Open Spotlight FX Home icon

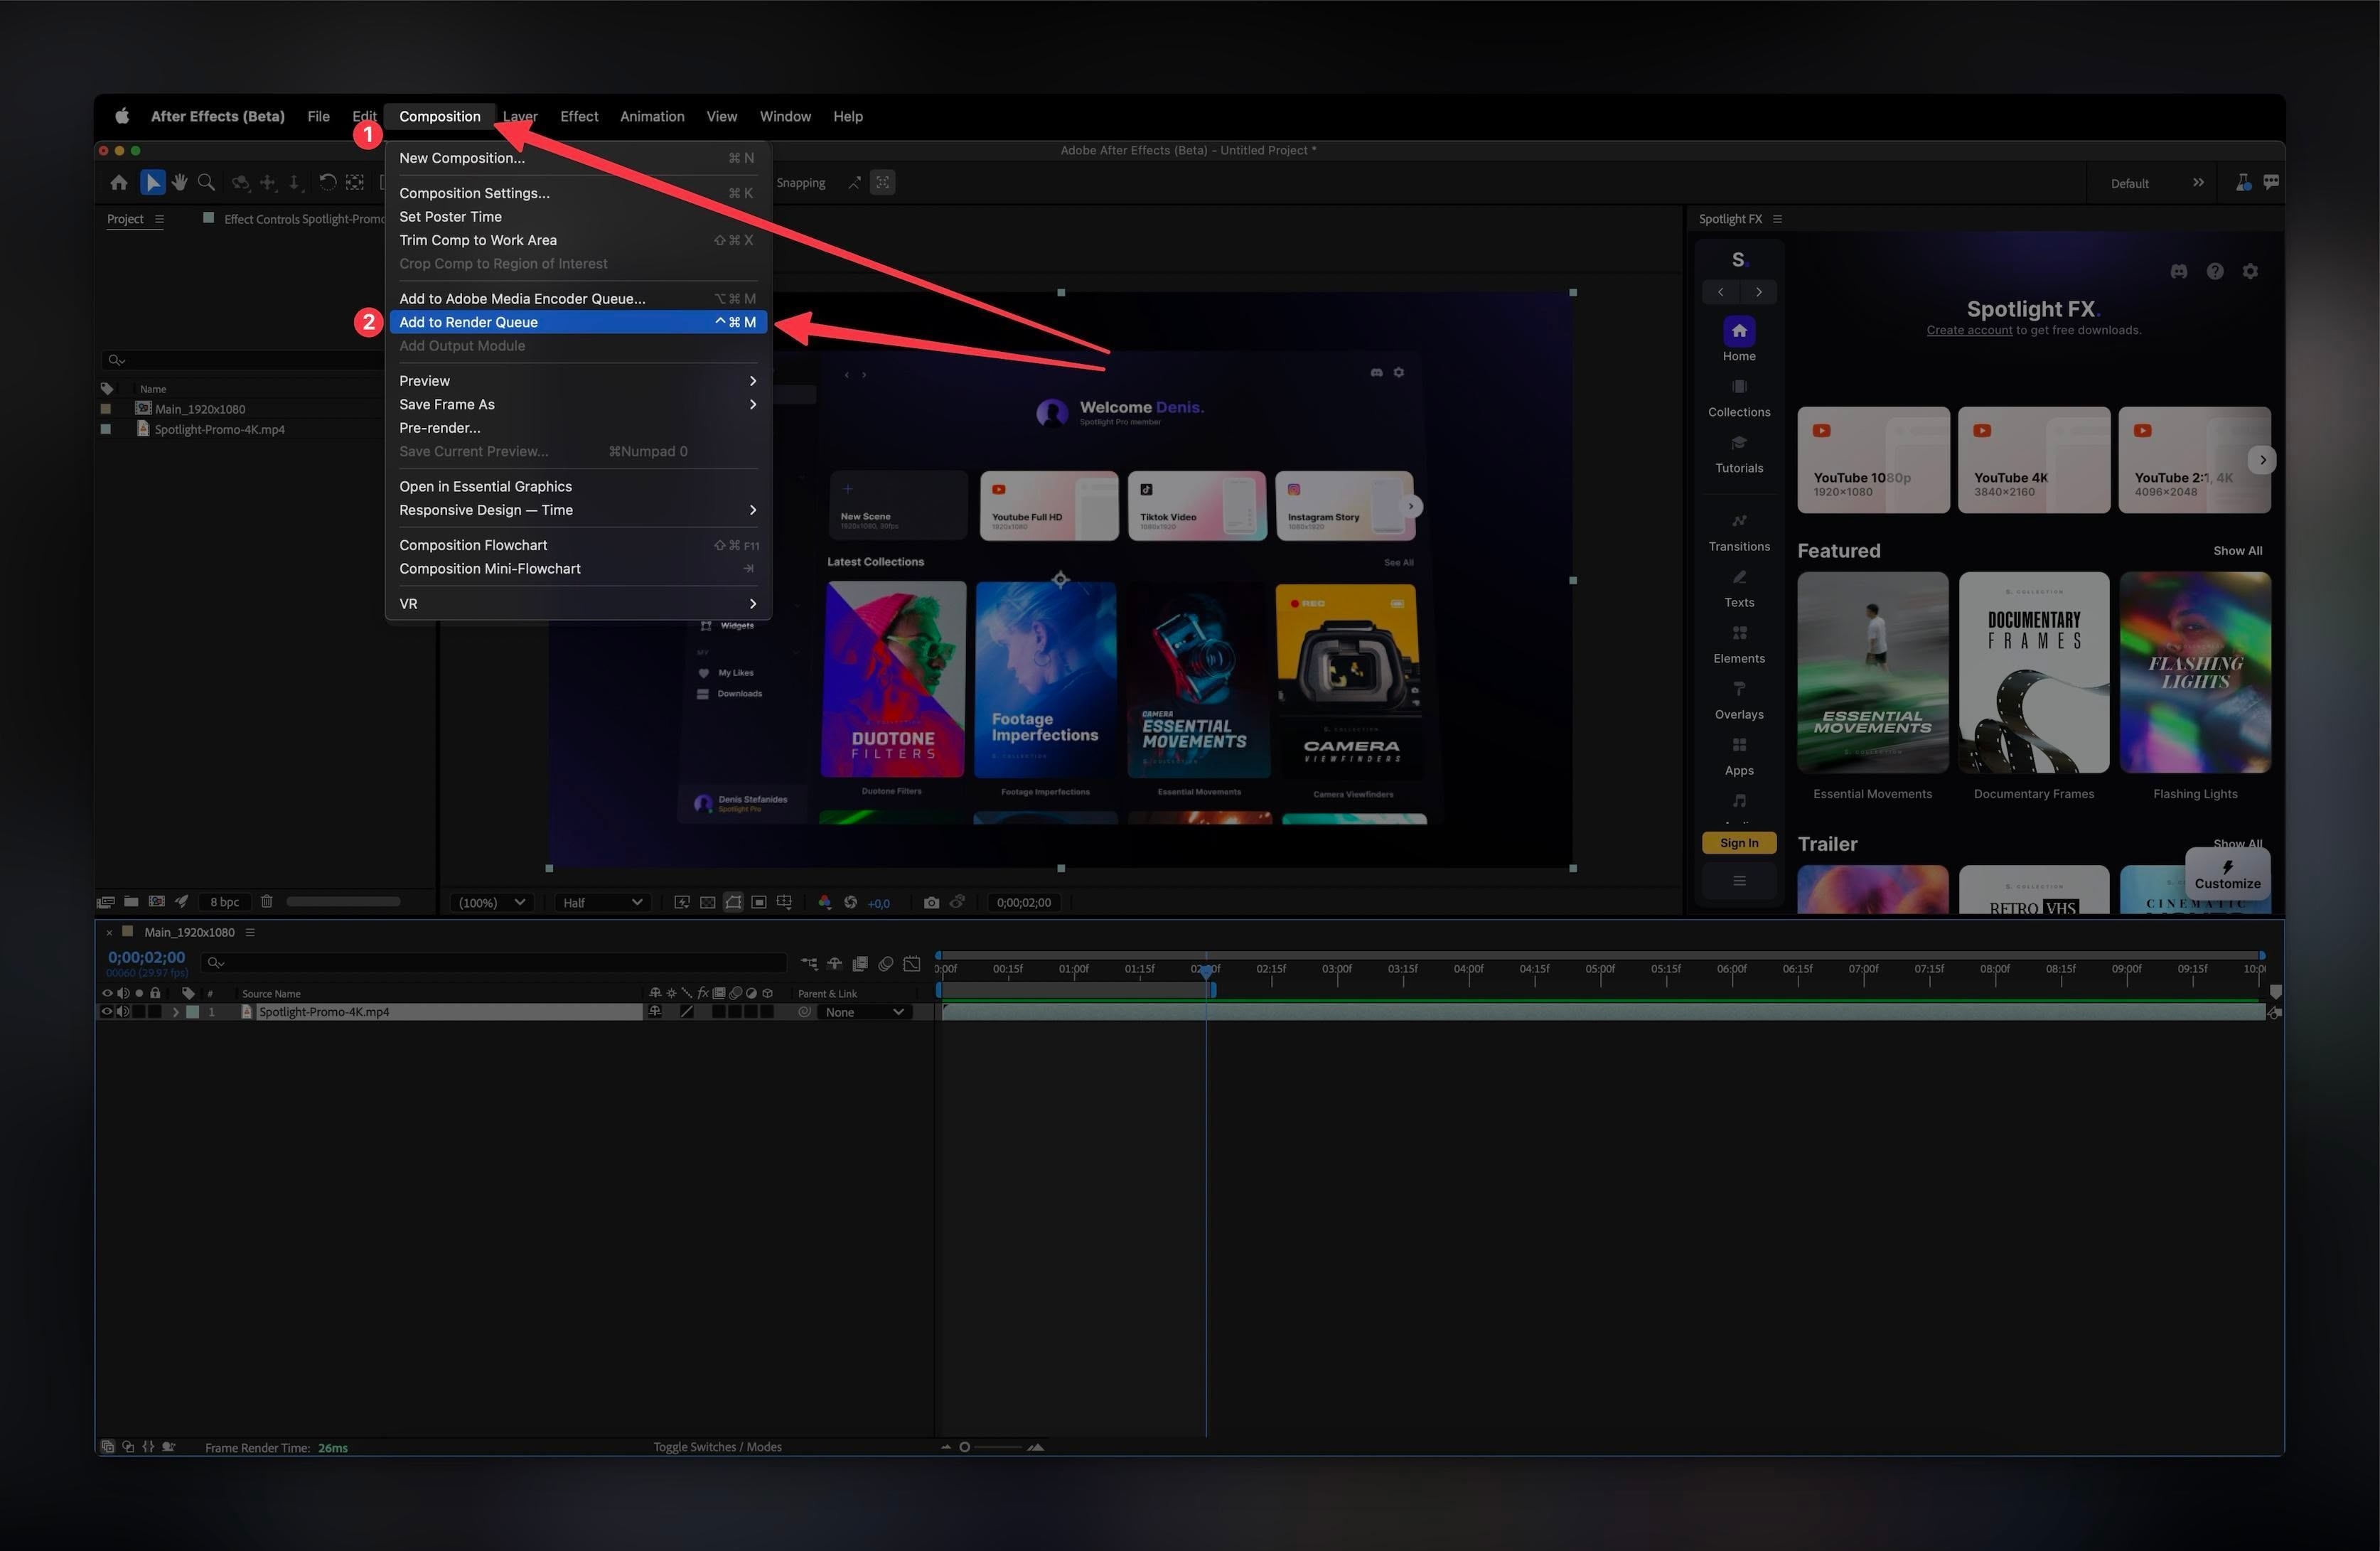[1739, 331]
